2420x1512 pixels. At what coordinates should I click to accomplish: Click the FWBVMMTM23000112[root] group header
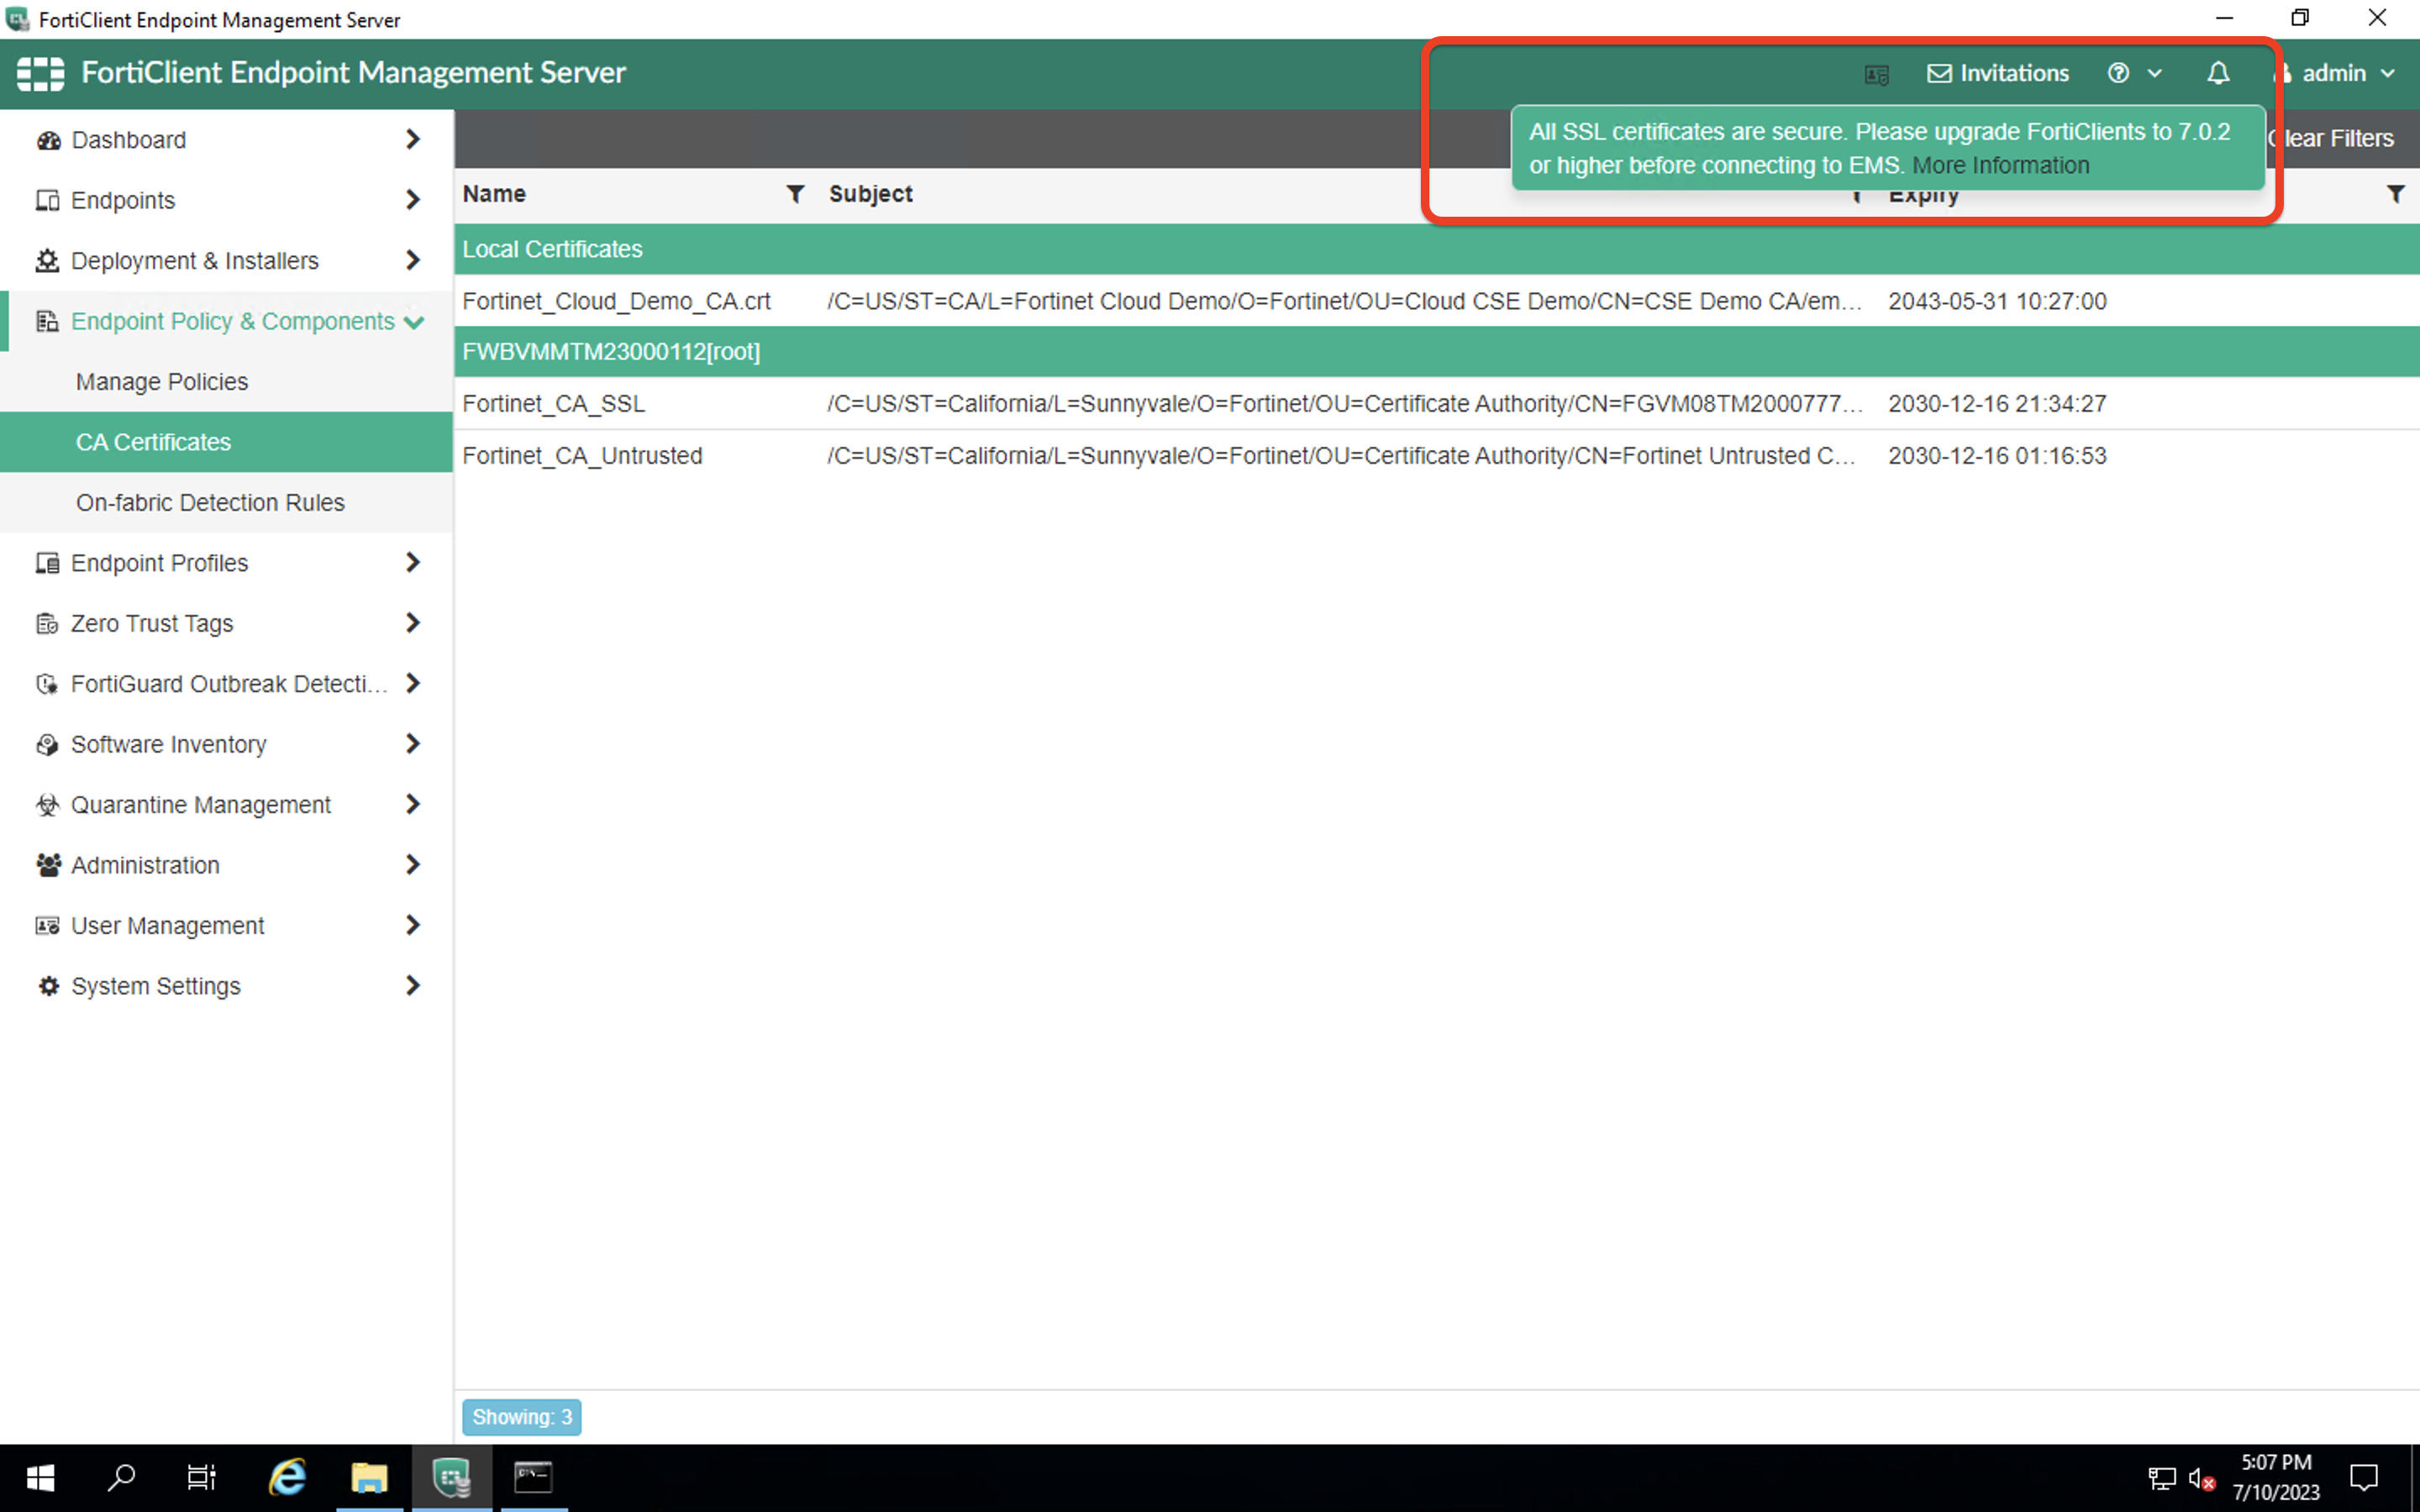tap(1436, 352)
